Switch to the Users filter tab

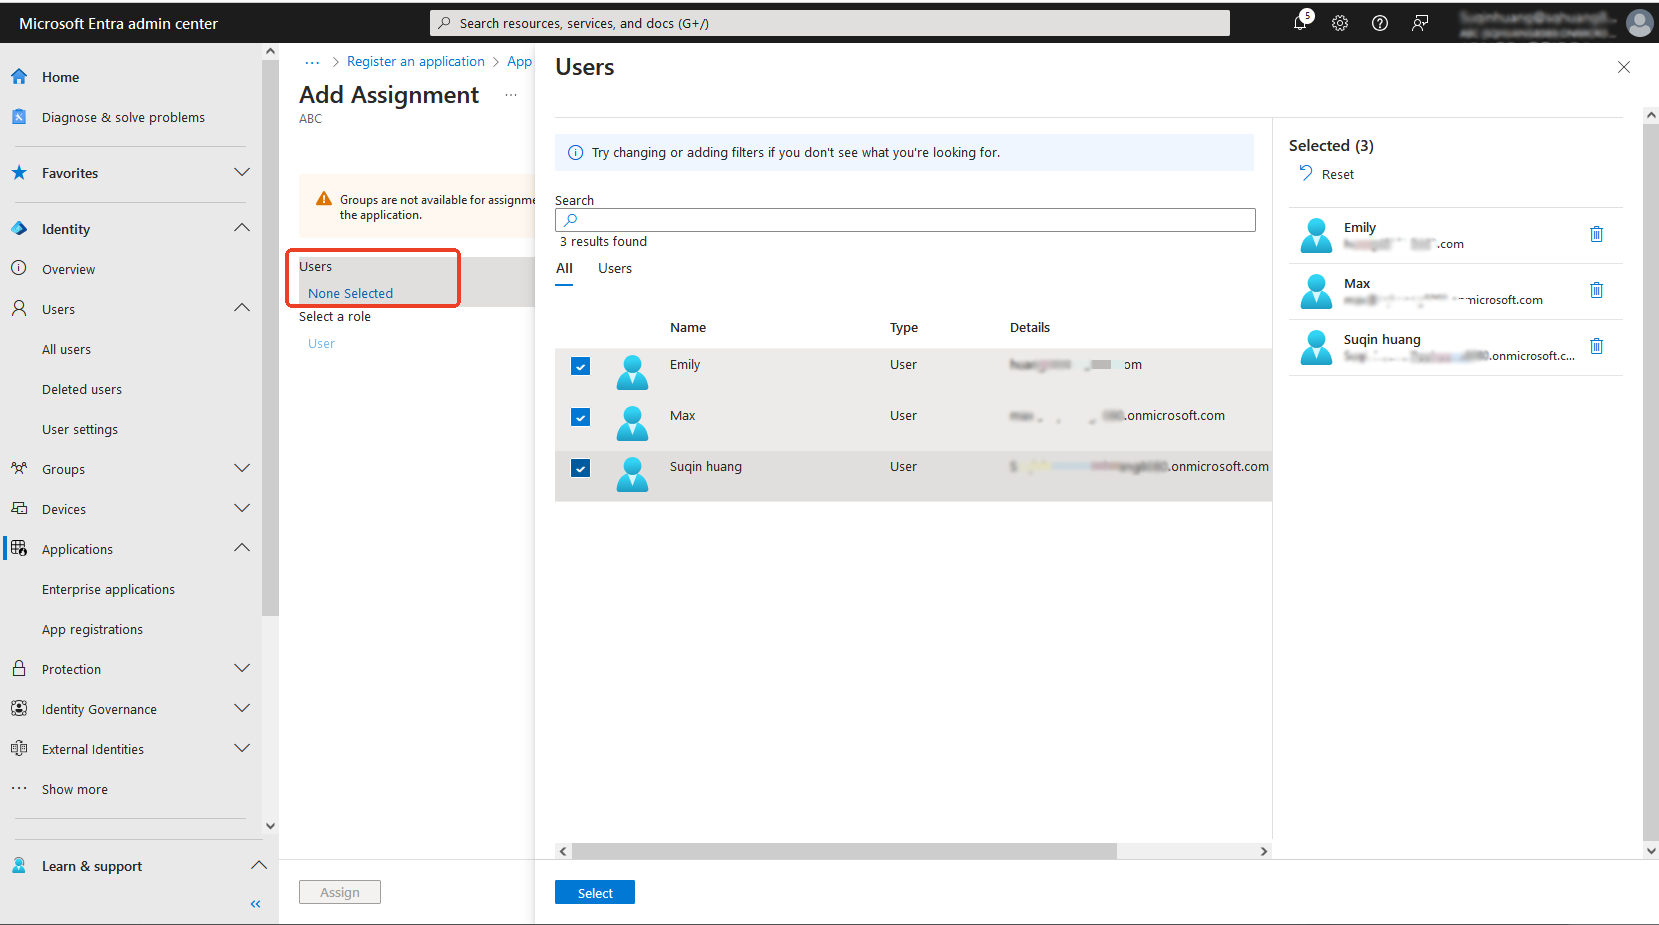[x=615, y=268]
